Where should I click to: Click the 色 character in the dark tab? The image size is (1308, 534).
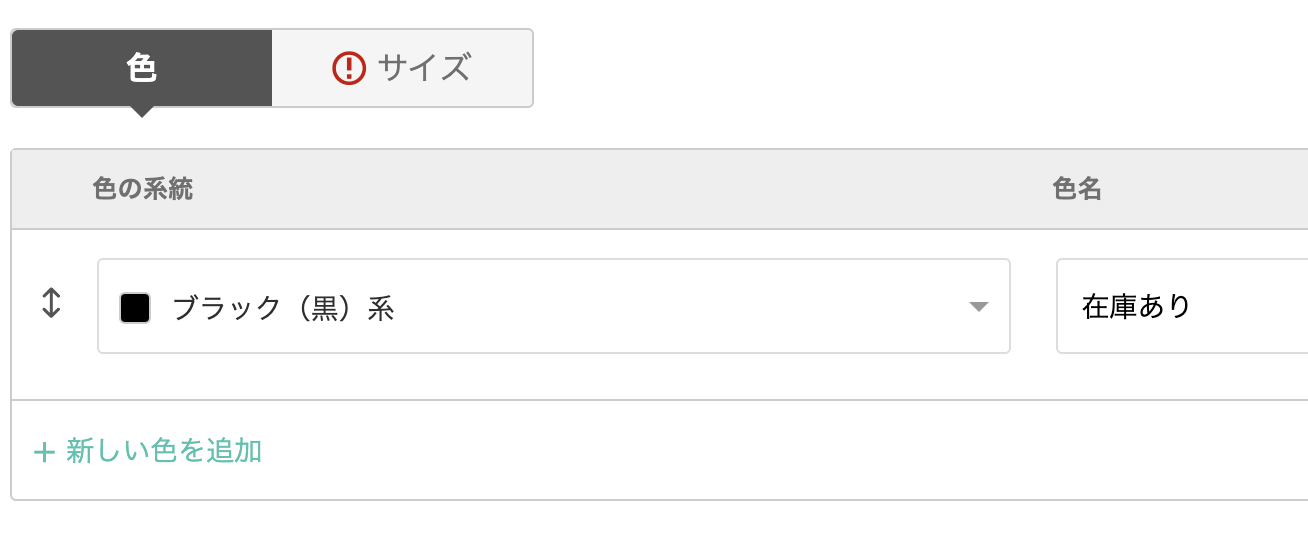tap(142, 68)
